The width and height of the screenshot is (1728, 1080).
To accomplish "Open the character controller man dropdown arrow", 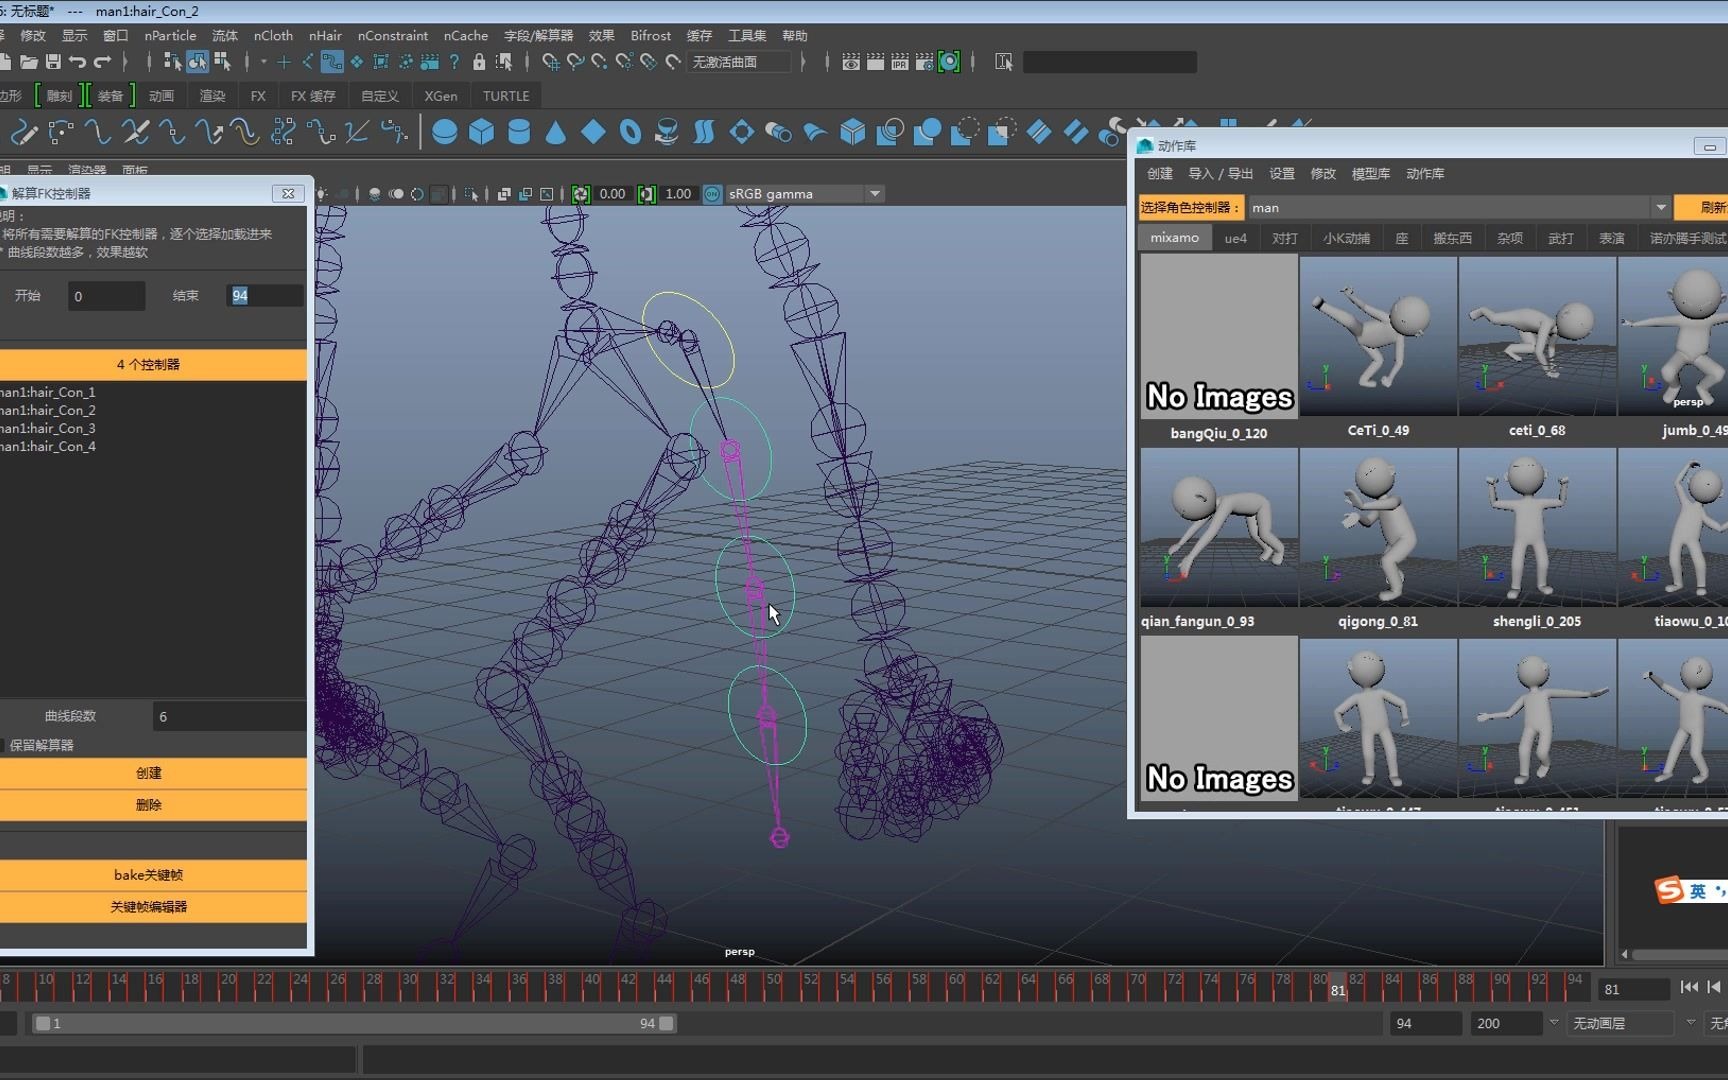I will 1660,208.
